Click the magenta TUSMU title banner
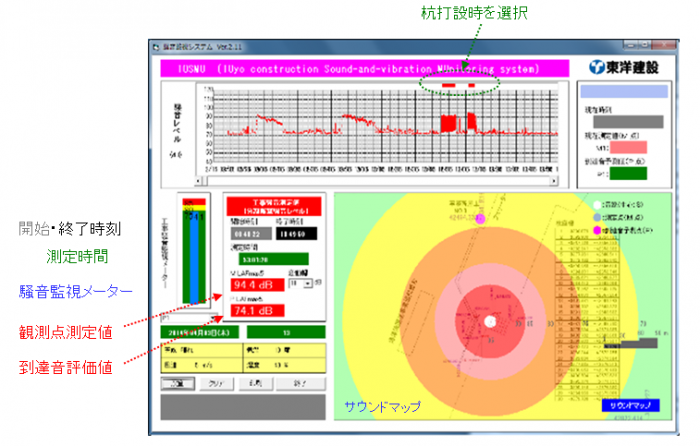The image size is (700, 446). (x=365, y=69)
